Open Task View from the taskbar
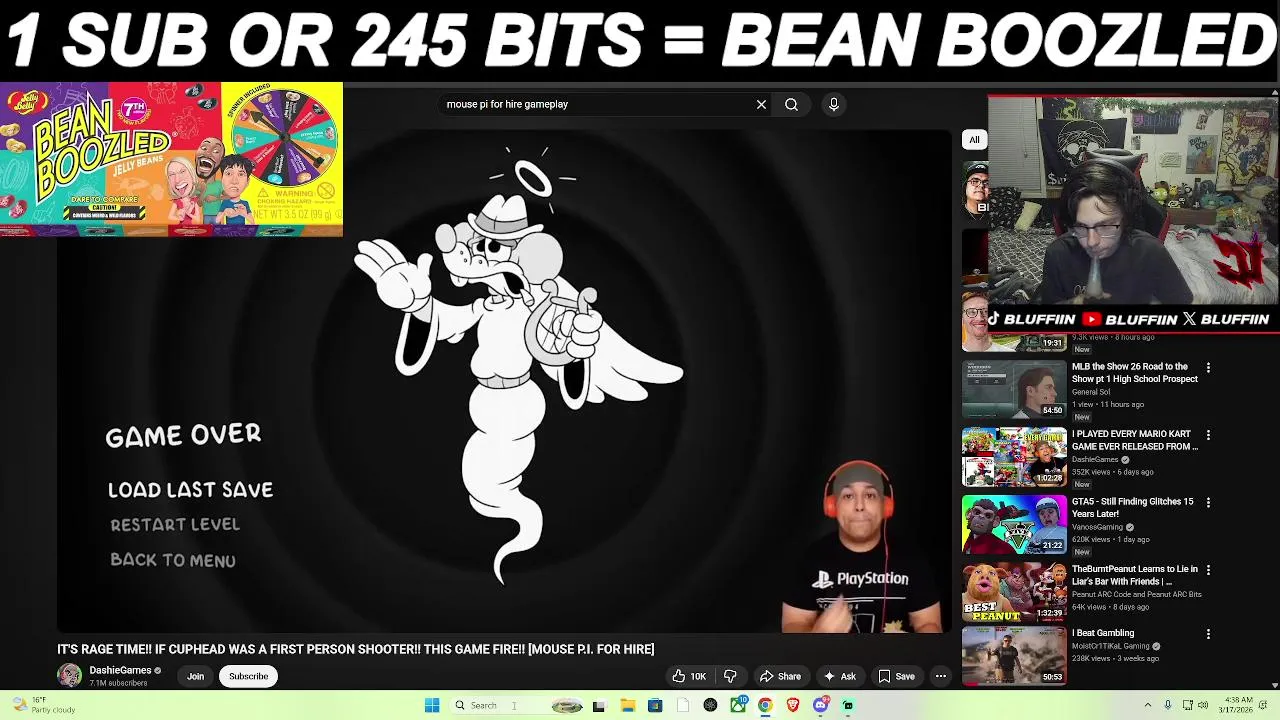The image size is (1280, 720). click(599, 706)
